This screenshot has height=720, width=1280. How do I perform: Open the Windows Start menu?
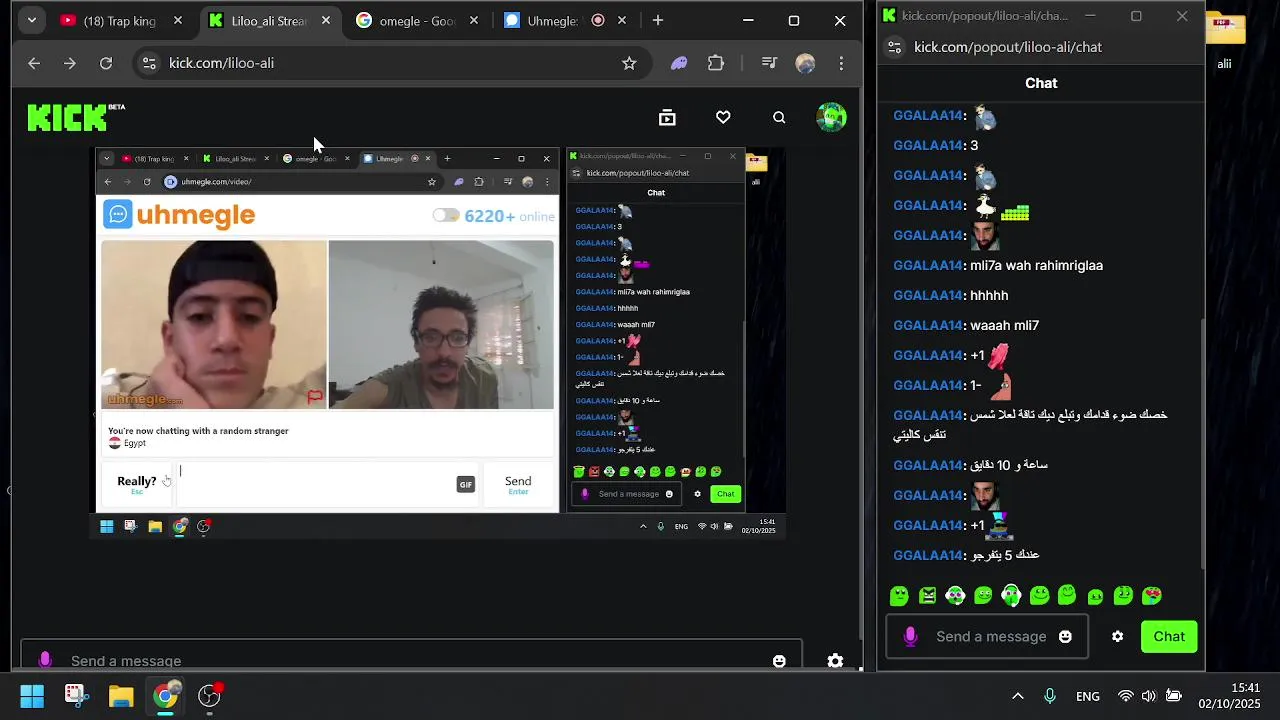click(32, 696)
